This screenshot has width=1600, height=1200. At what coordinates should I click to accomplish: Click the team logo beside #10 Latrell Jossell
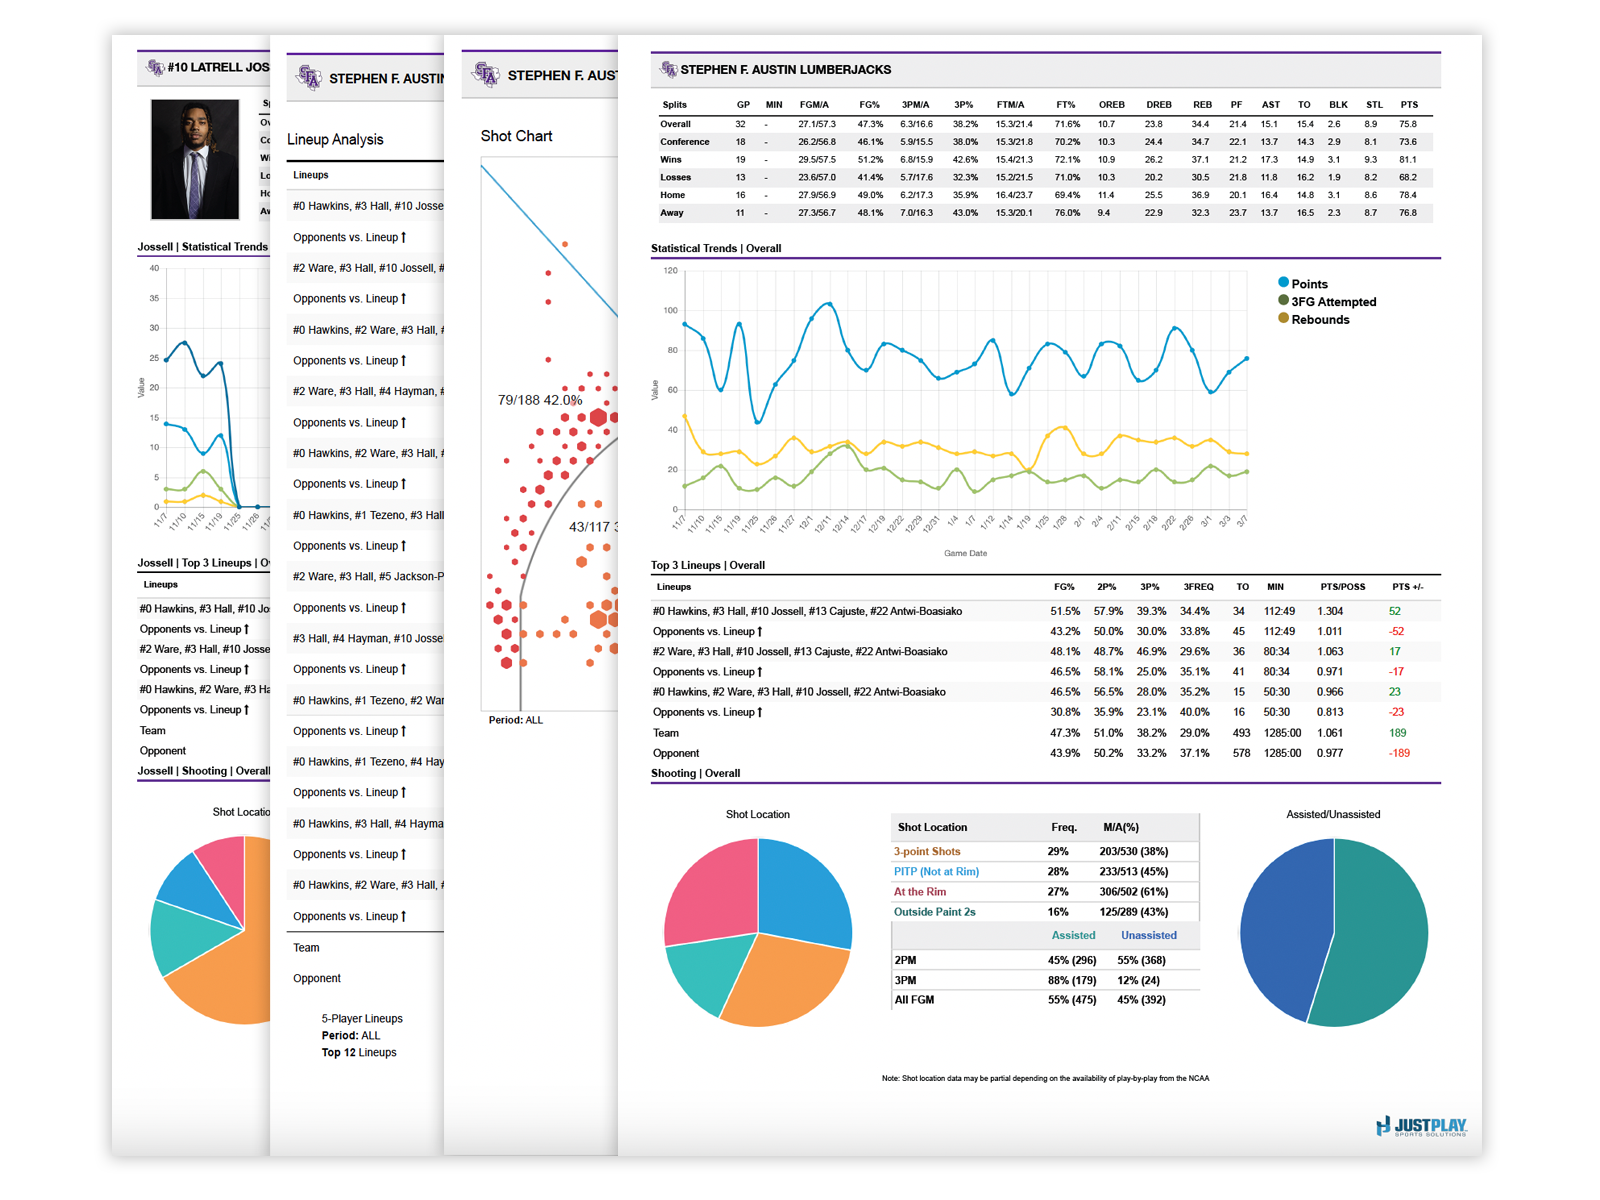(x=155, y=67)
